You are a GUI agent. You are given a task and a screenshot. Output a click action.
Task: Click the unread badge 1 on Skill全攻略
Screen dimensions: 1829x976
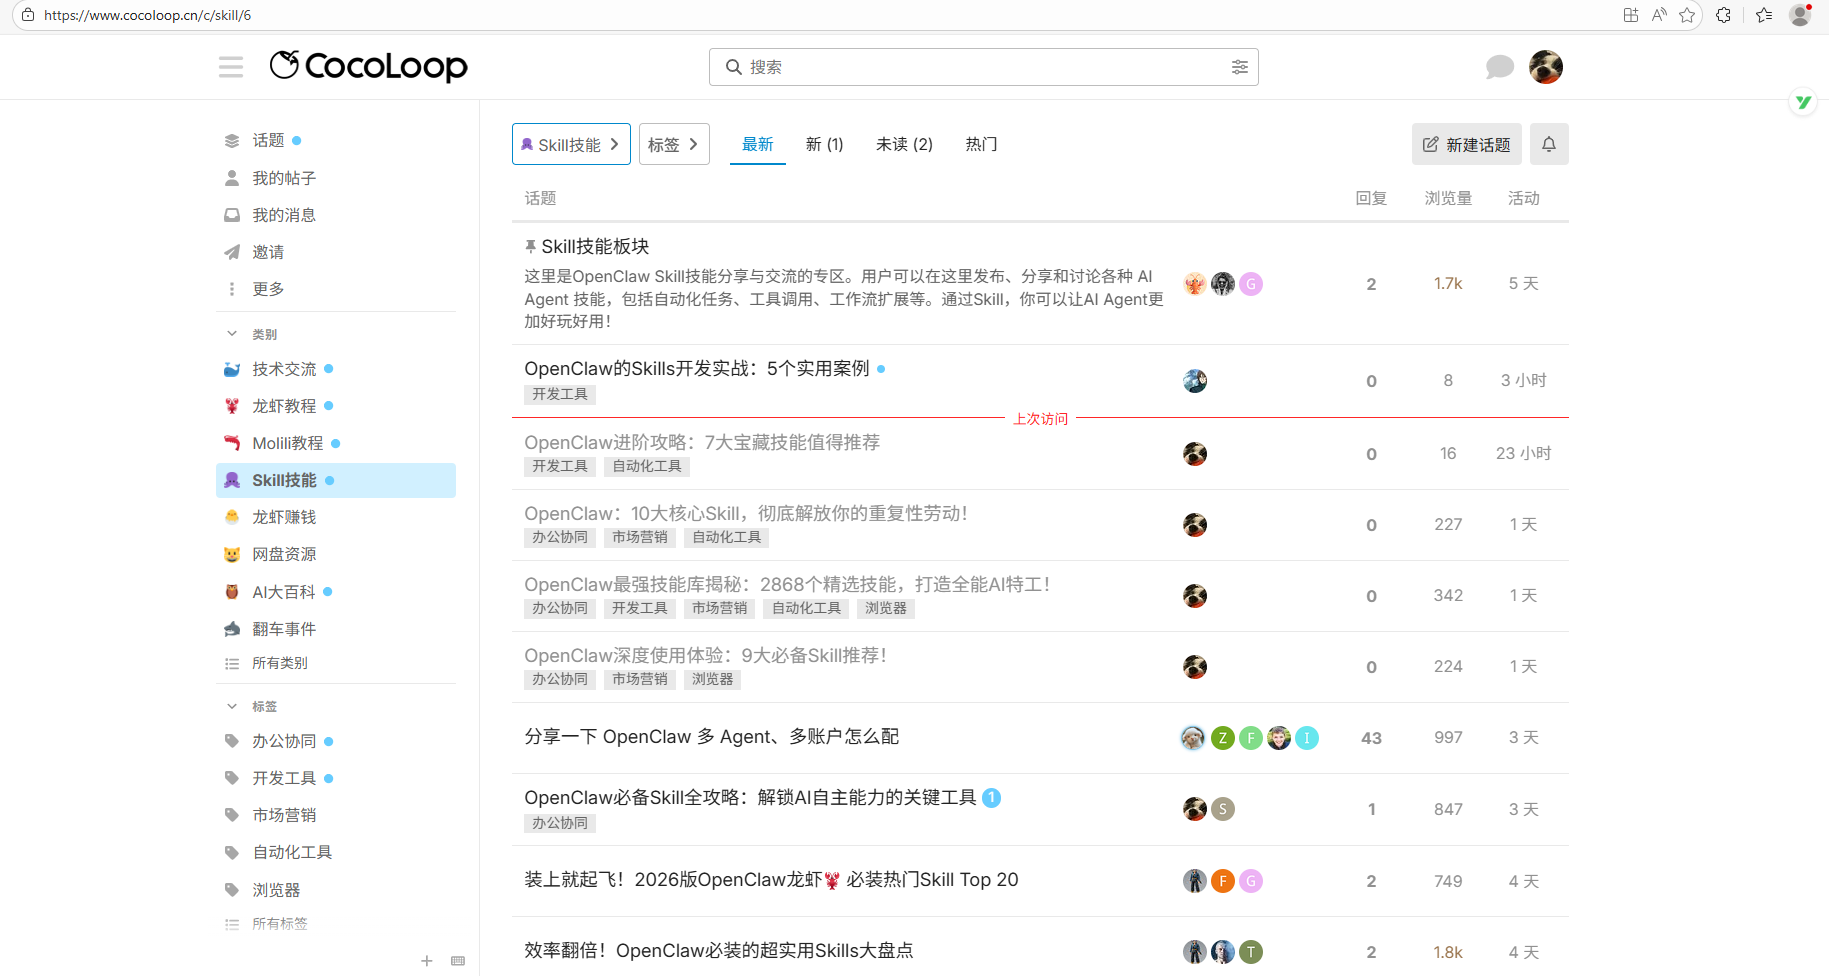(x=991, y=797)
